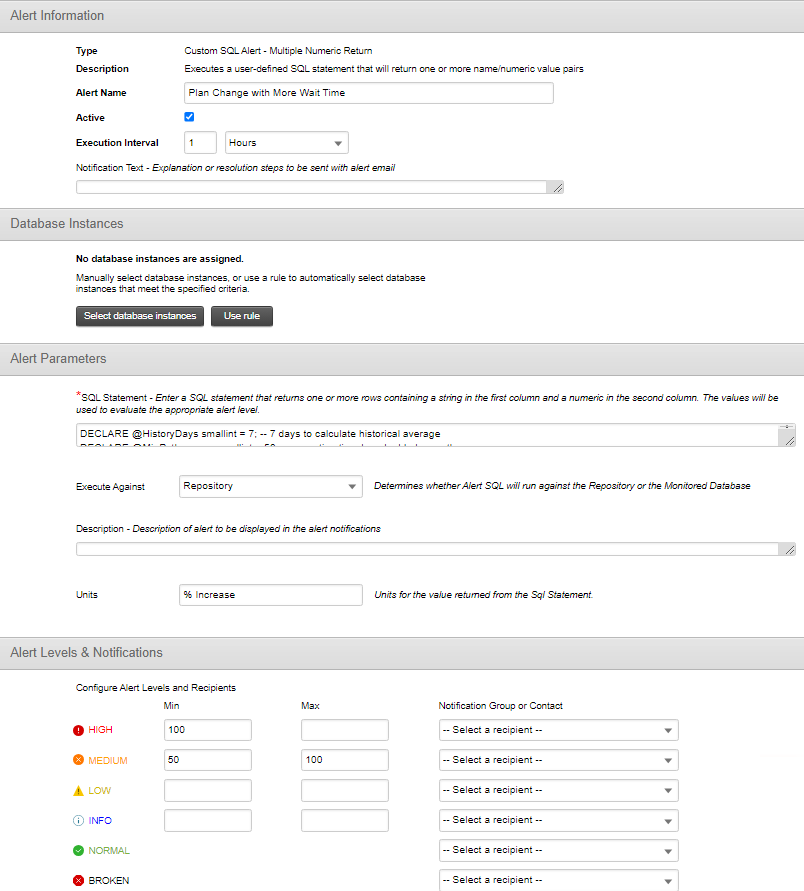Open the MEDIUM level recipient dropdown
The image size is (804, 891).
coord(559,760)
